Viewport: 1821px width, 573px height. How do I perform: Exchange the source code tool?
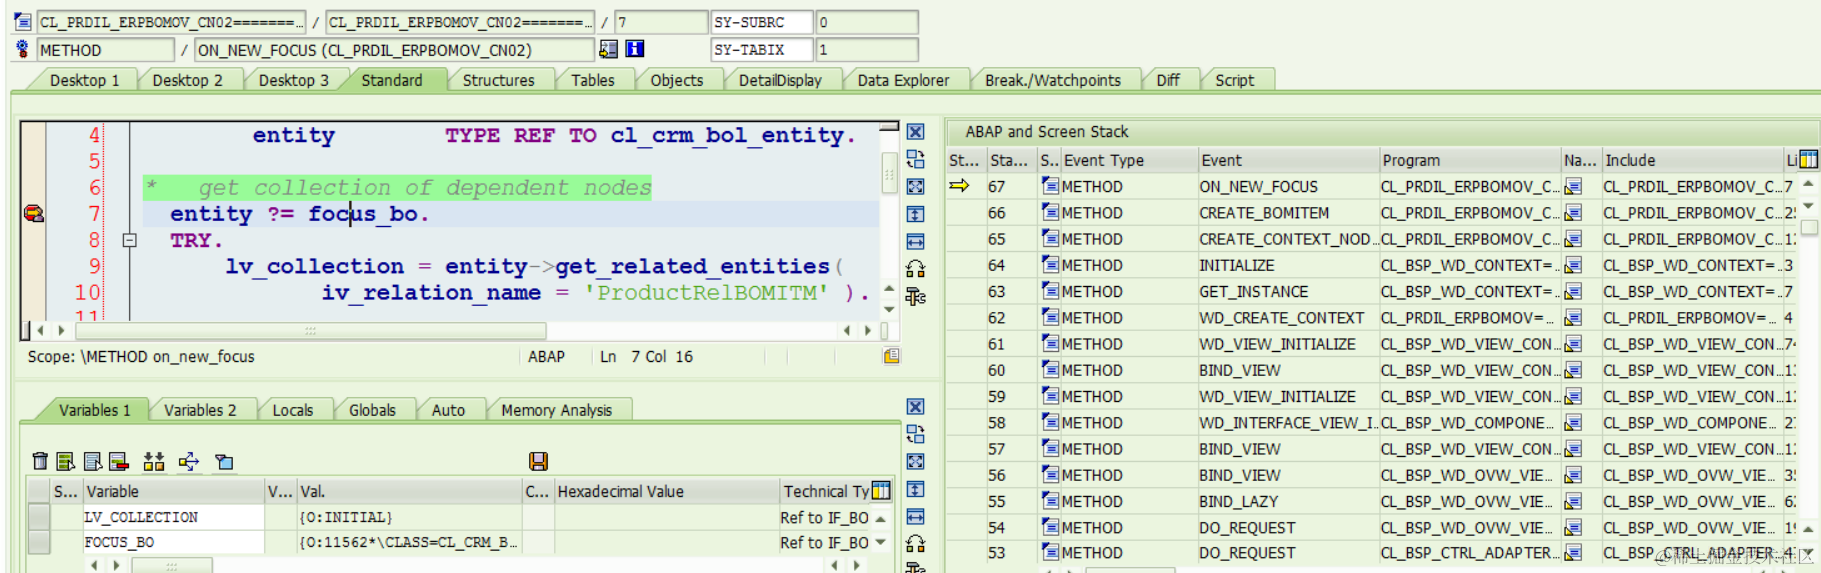coord(915,159)
